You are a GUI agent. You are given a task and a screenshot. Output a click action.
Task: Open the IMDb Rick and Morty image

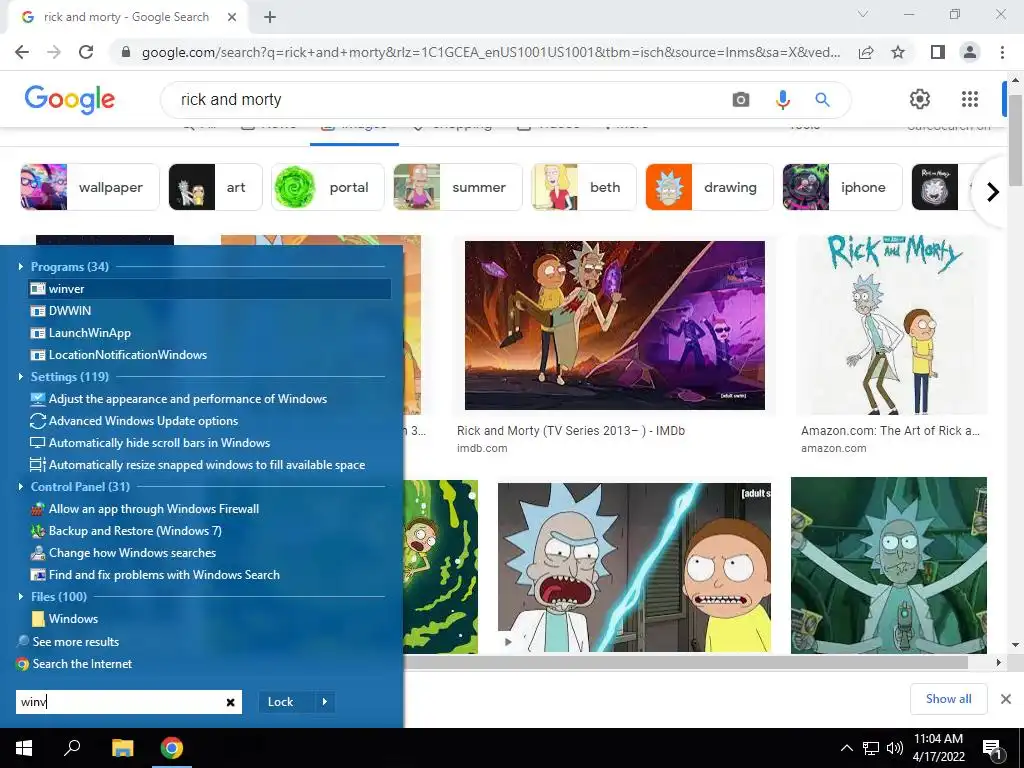tap(615, 325)
